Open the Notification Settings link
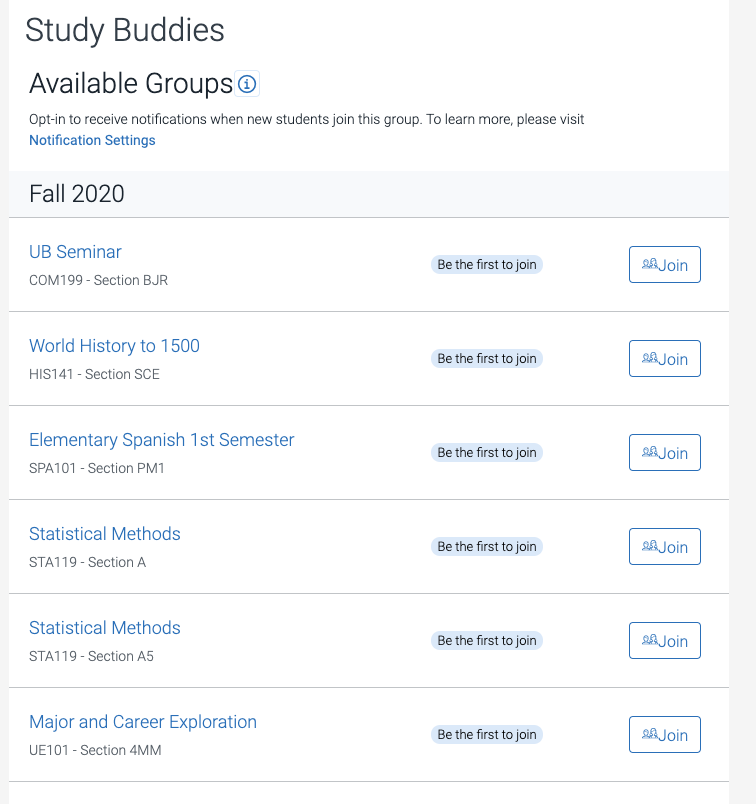This screenshot has width=756, height=804. pos(92,141)
